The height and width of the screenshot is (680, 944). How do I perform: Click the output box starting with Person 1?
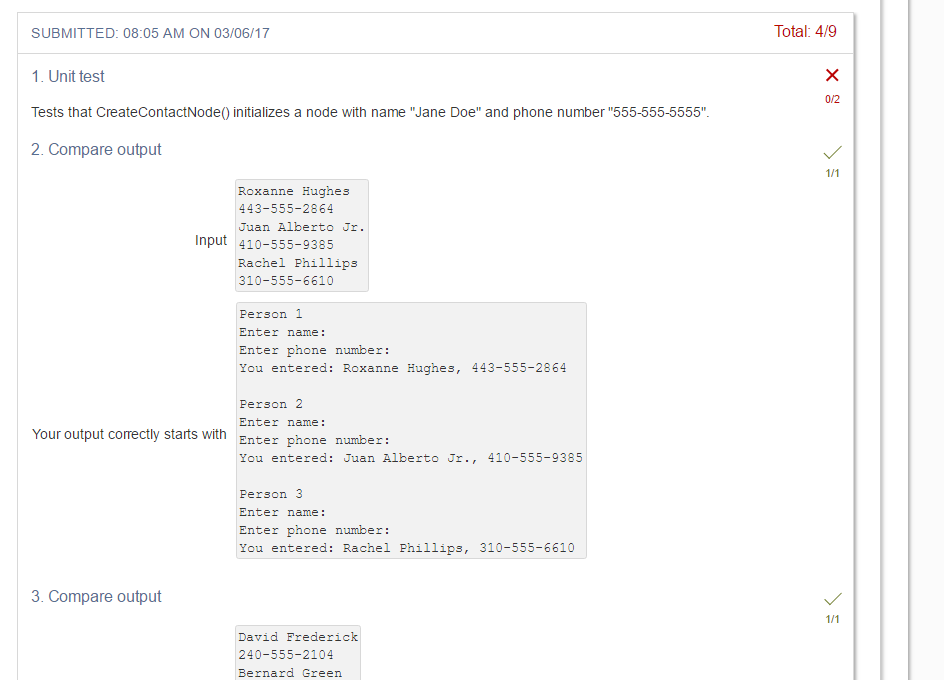pos(410,430)
